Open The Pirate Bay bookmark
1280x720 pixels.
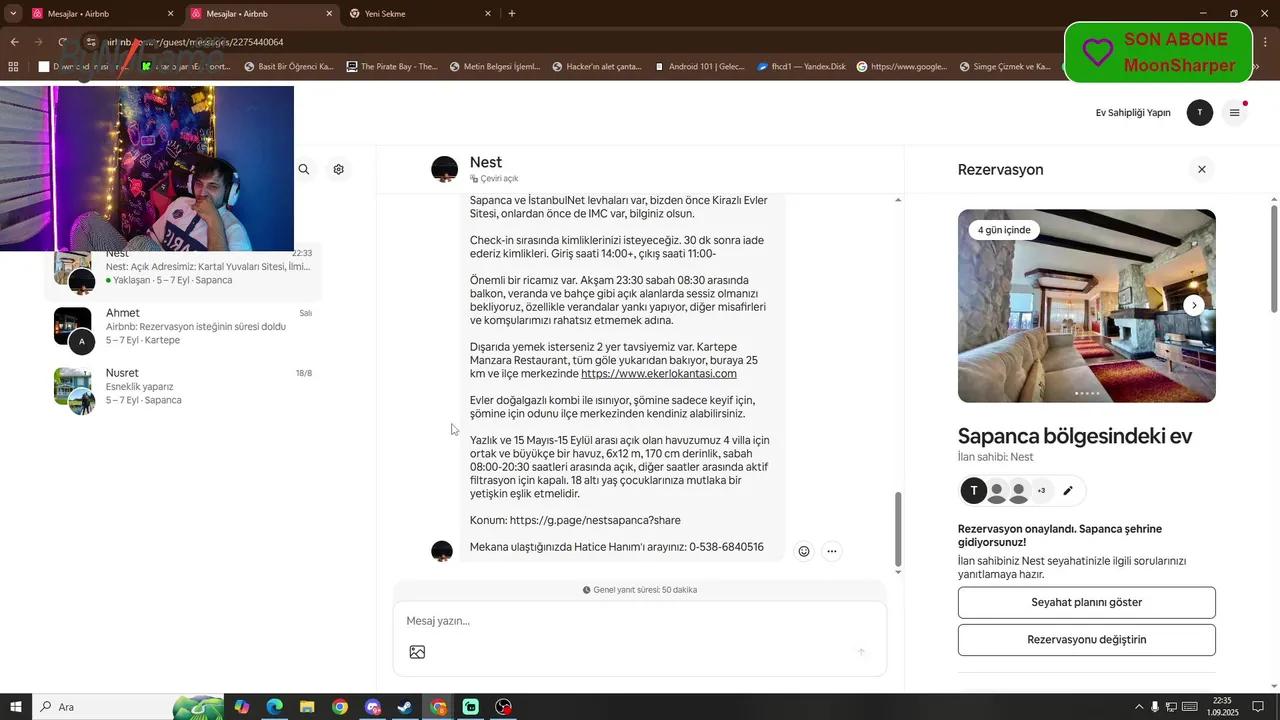392,67
